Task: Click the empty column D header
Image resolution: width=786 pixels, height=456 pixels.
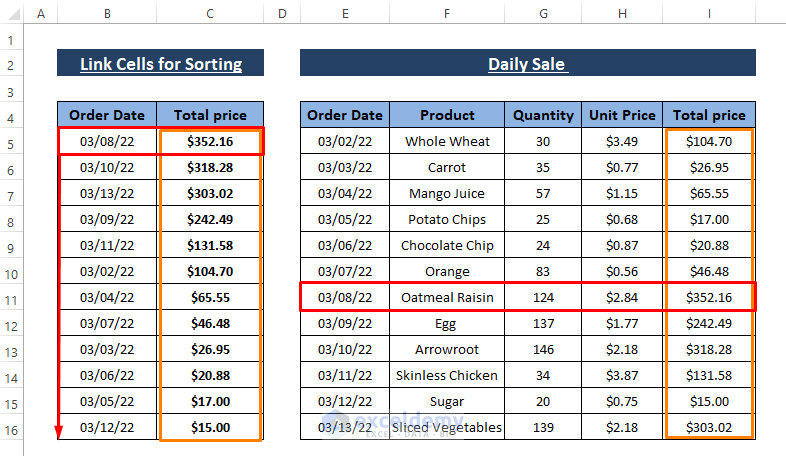Action: (x=282, y=13)
